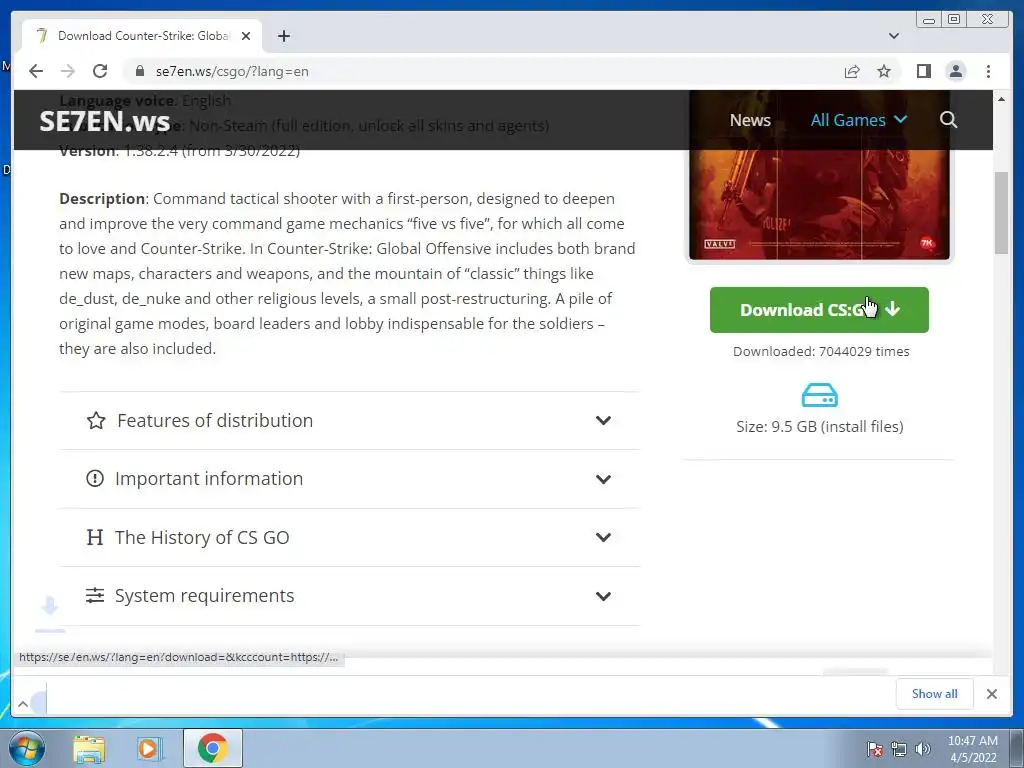The height and width of the screenshot is (768, 1024).
Task: Expand System requirements section
Action: tap(349, 596)
